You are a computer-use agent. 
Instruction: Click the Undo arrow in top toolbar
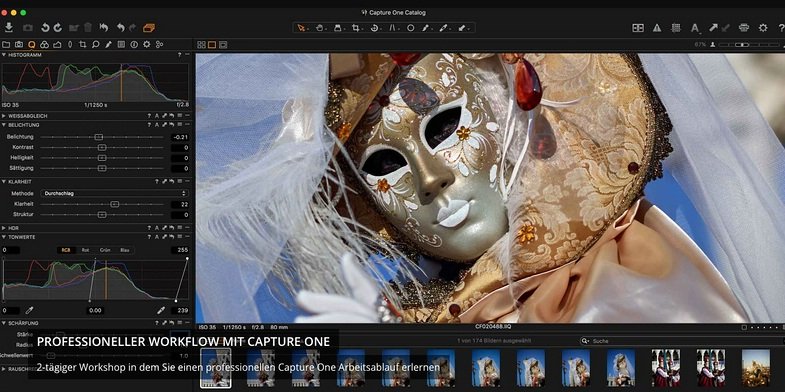click(121, 28)
